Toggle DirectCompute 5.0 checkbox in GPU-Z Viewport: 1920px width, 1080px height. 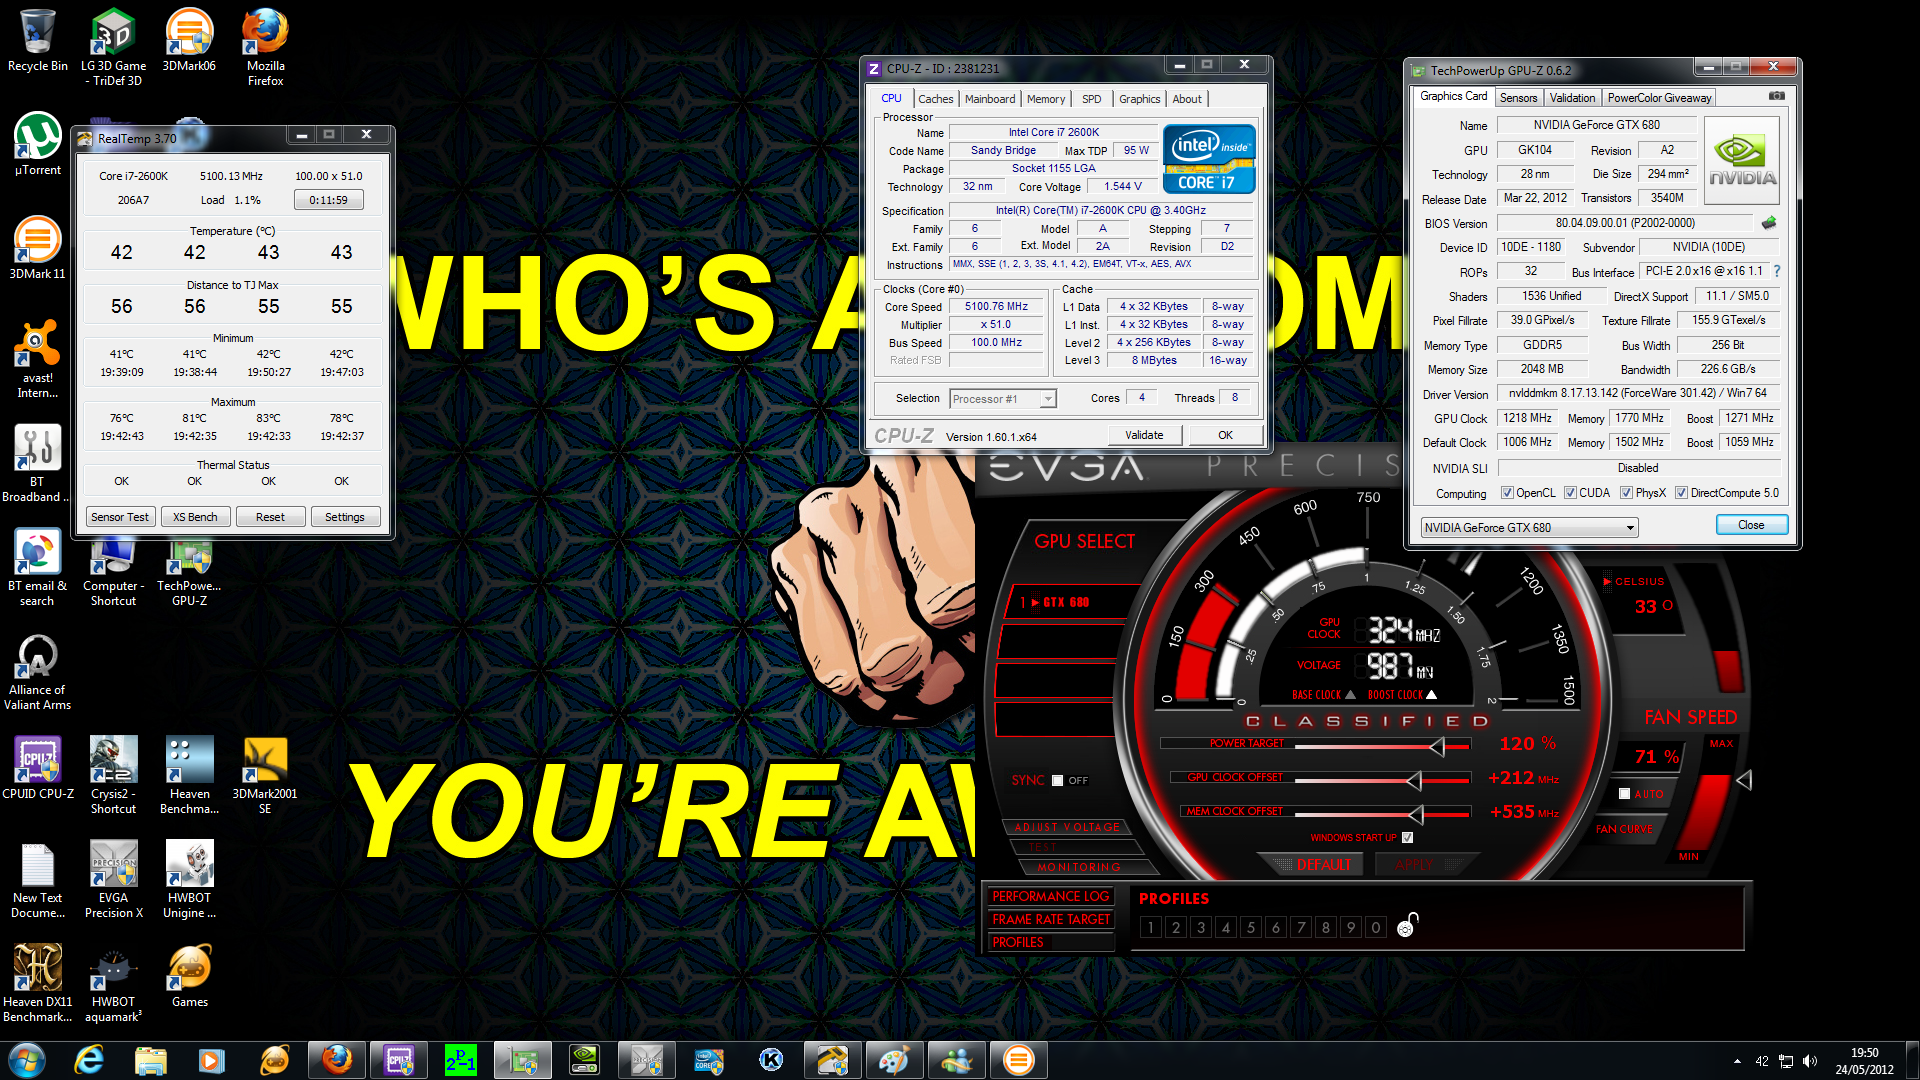(1681, 493)
